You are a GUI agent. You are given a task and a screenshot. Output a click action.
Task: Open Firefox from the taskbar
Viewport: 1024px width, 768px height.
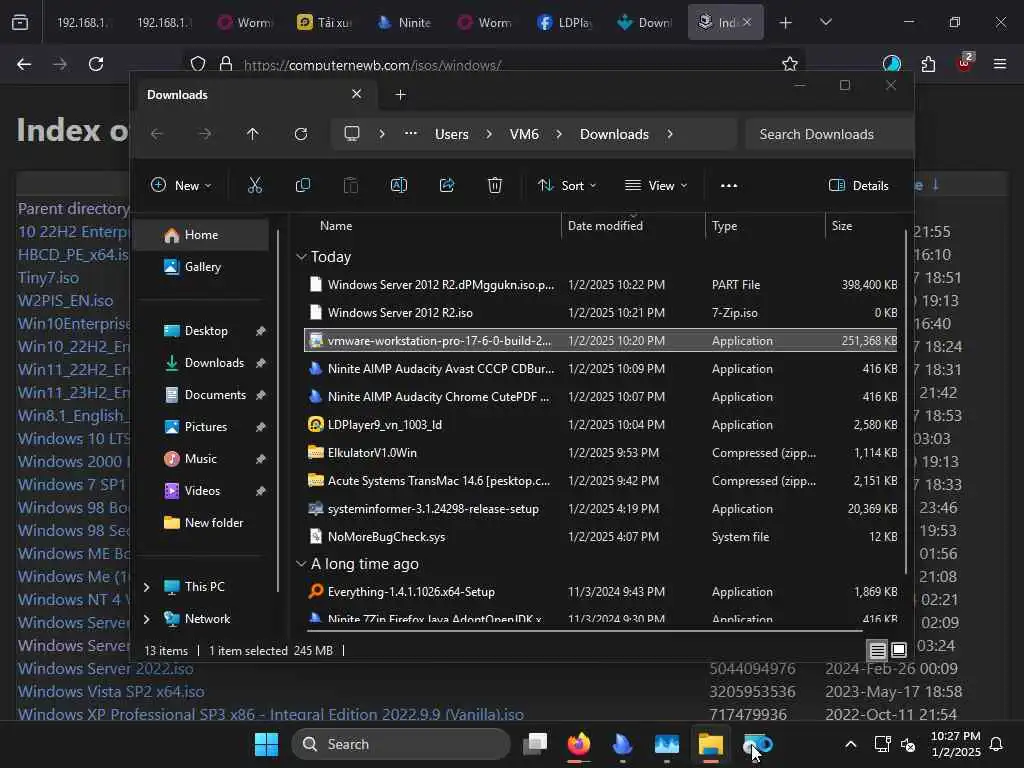pyautogui.click(x=579, y=744)
